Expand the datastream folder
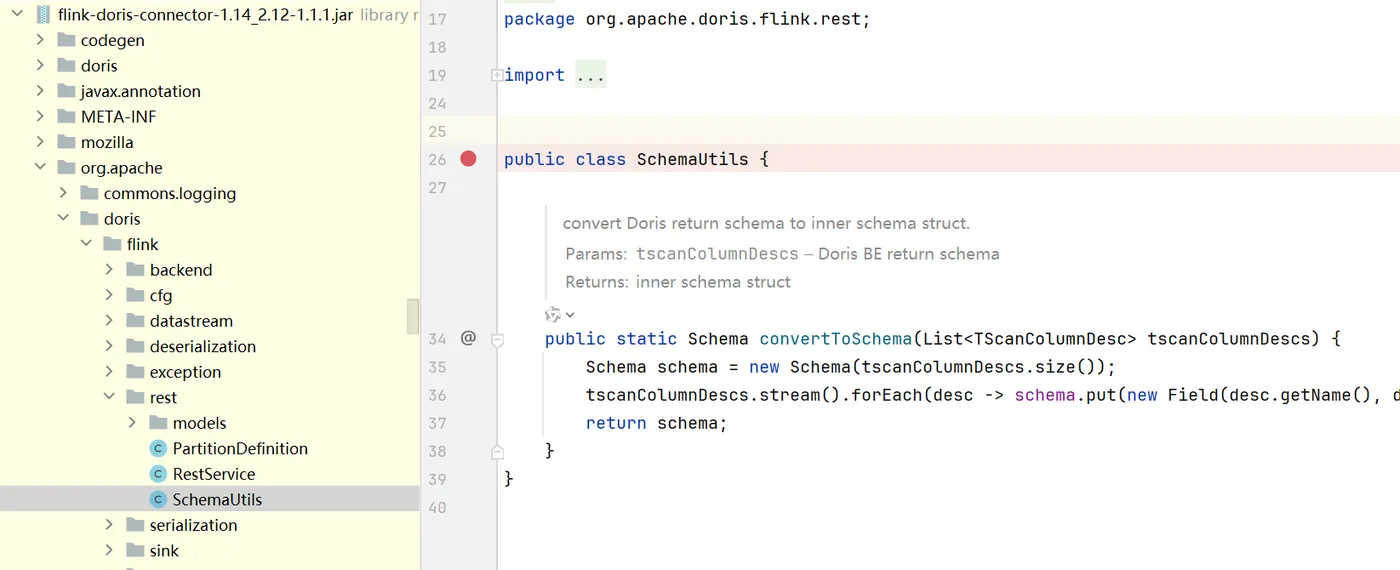The image size is (1400, 570). coord(109,321)
